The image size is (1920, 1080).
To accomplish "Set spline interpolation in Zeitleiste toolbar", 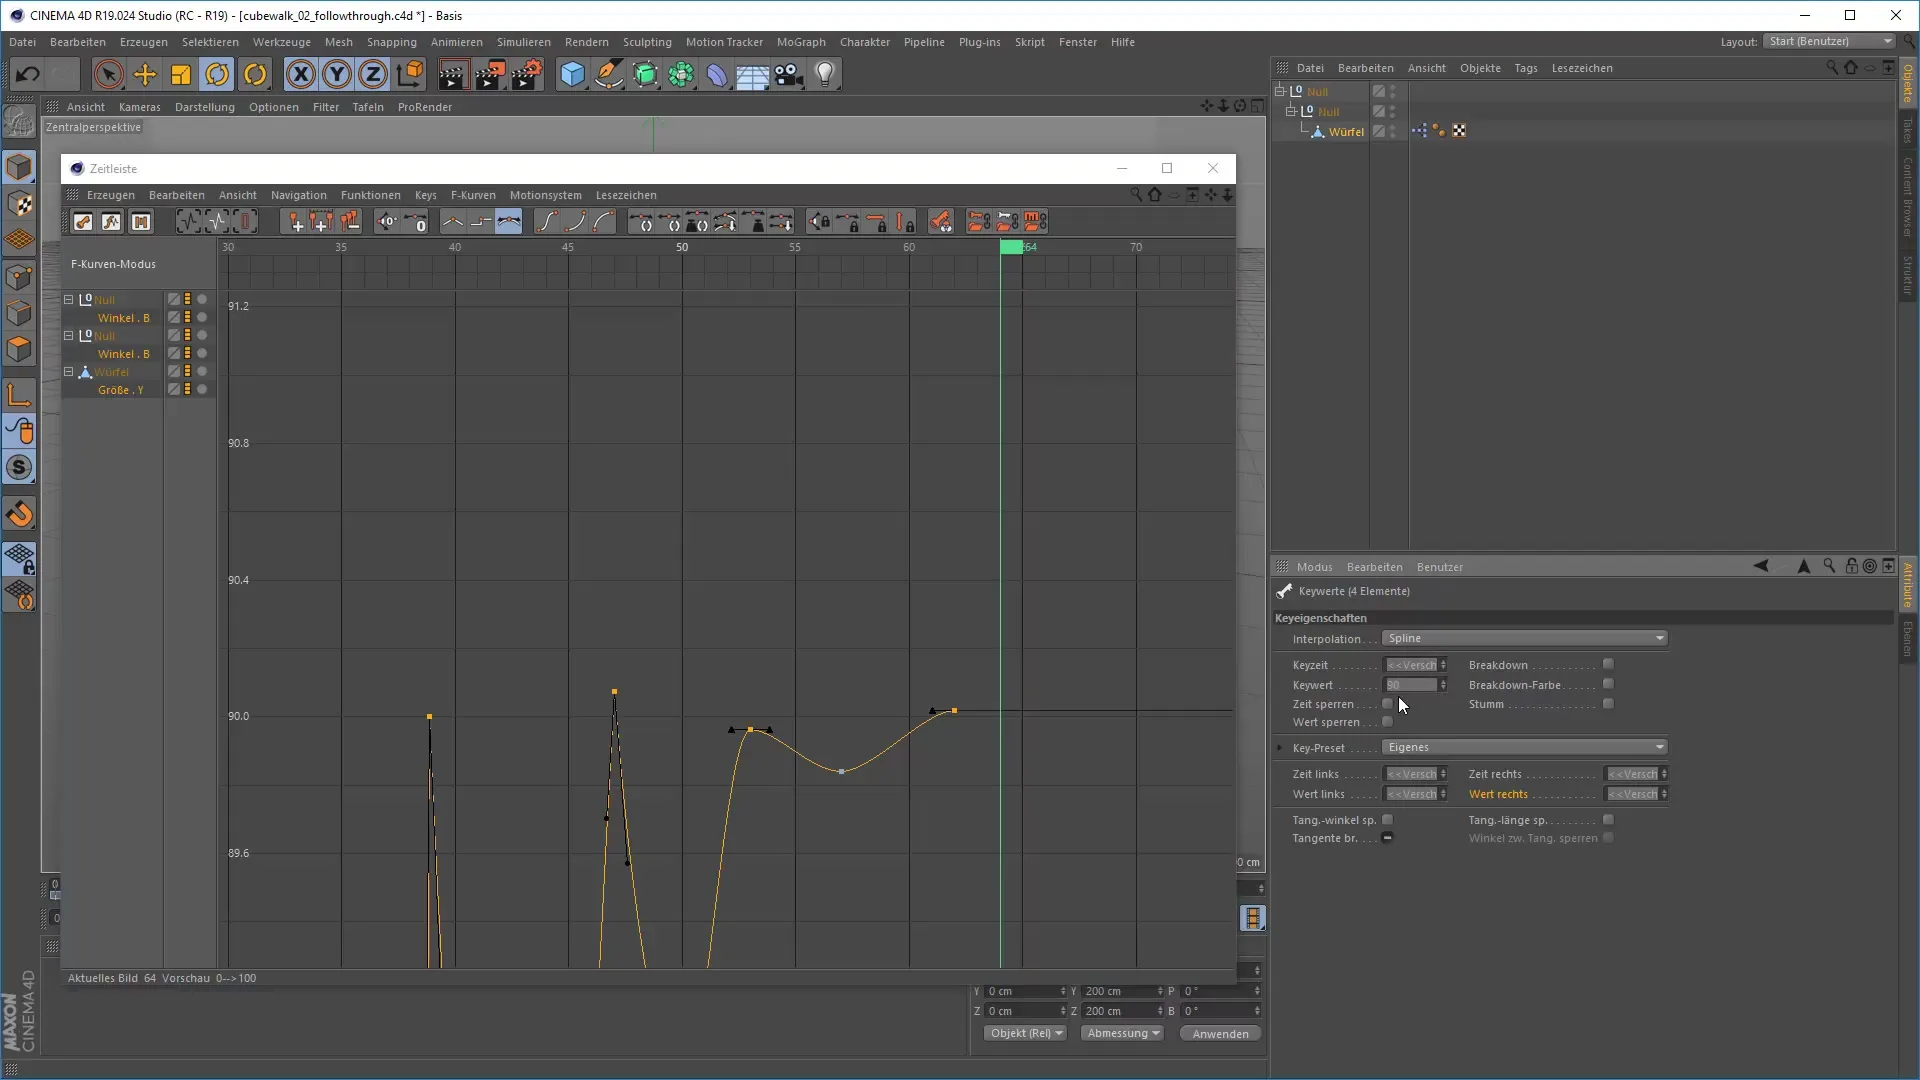I will [508, 222].
